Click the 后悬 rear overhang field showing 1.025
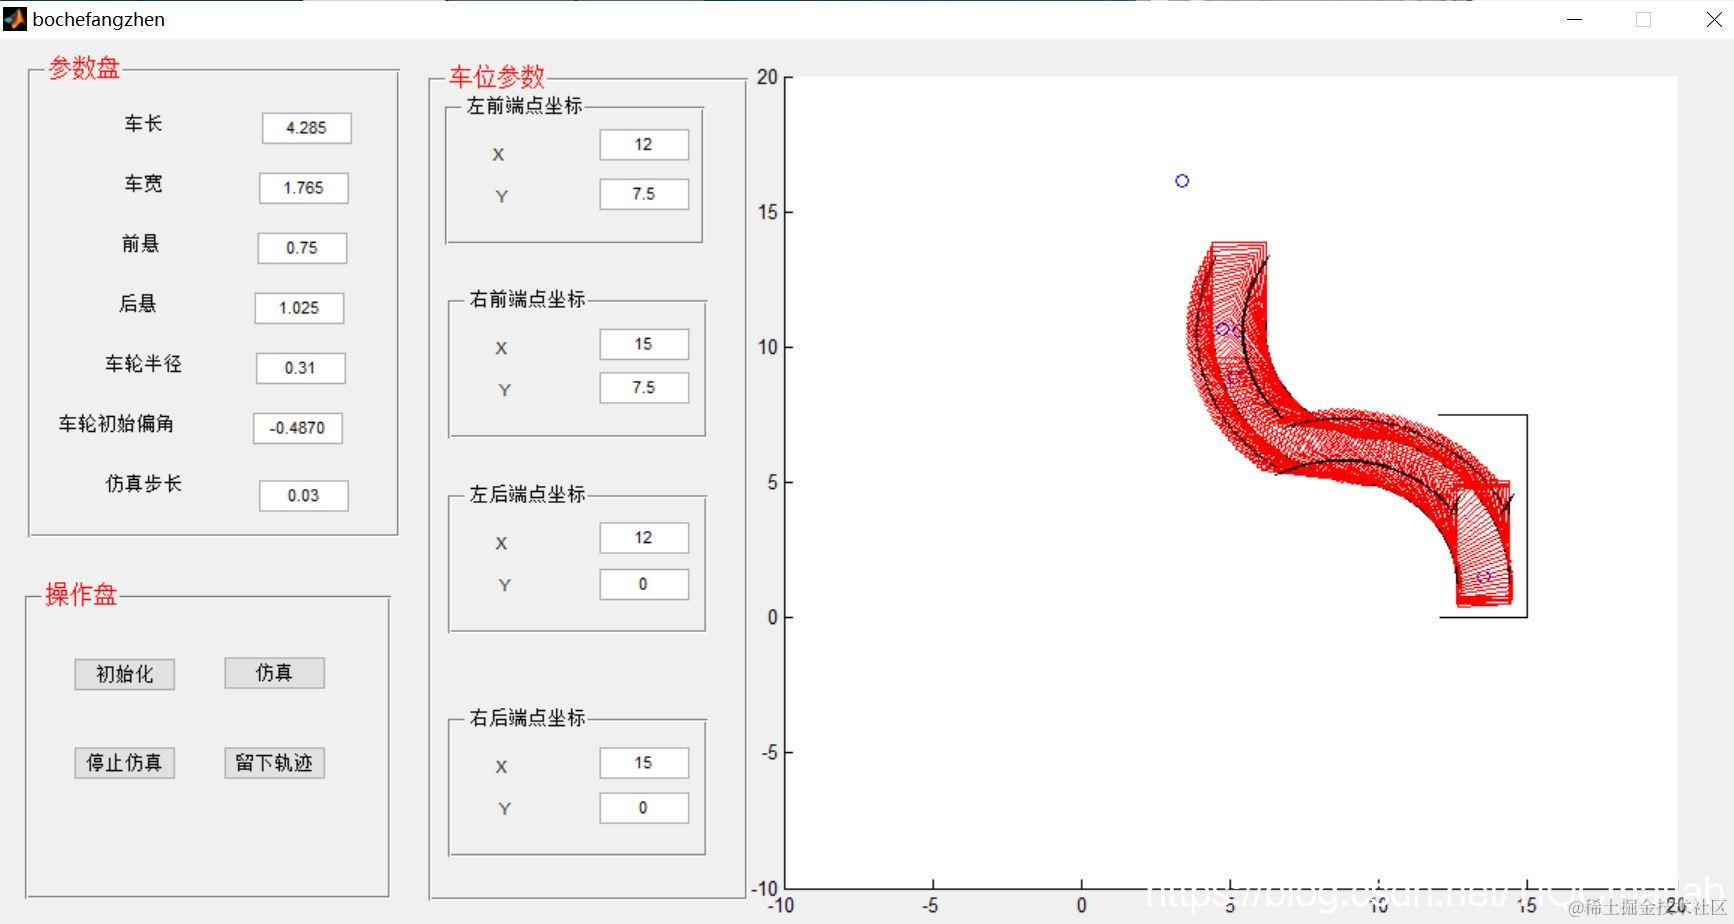Screen dimensions: 1734x924 299,308
